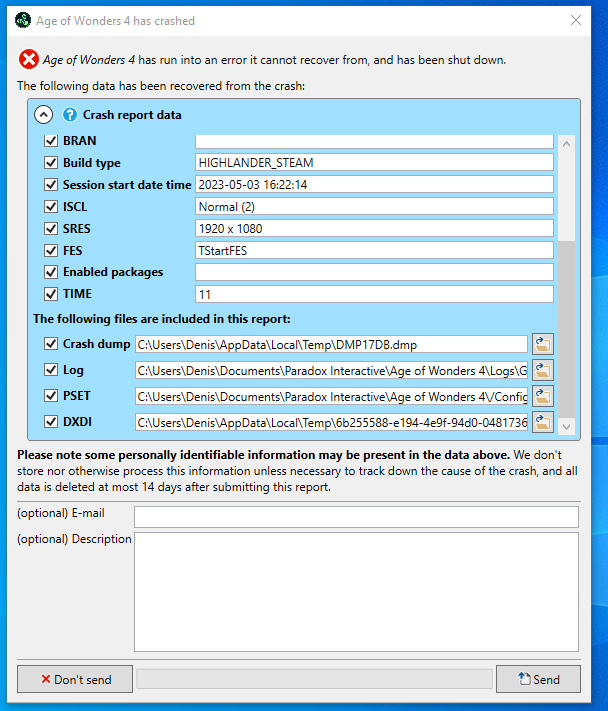Viewport: 608px width, 711px height.
Task: Click the empty BRAN value field
Action: pyautogui.click(x=375, y=141)
